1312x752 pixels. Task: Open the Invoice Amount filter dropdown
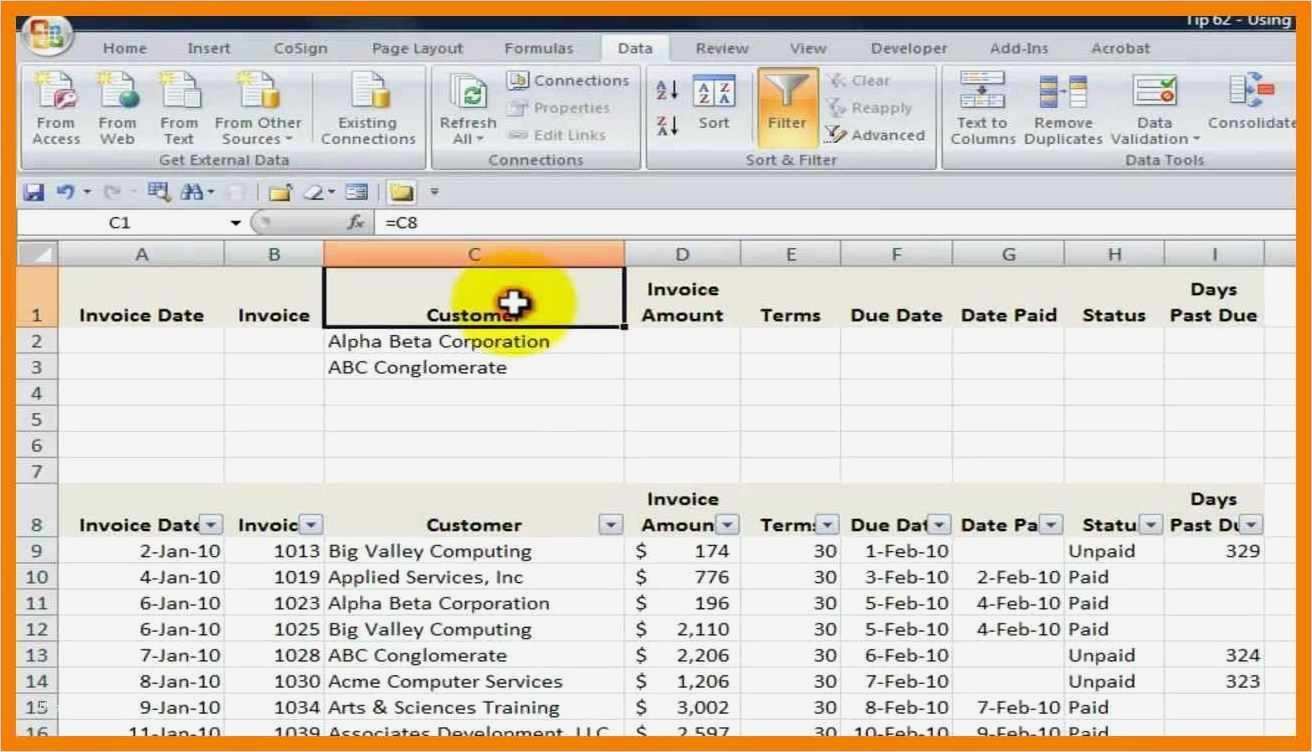pos(727,525)
